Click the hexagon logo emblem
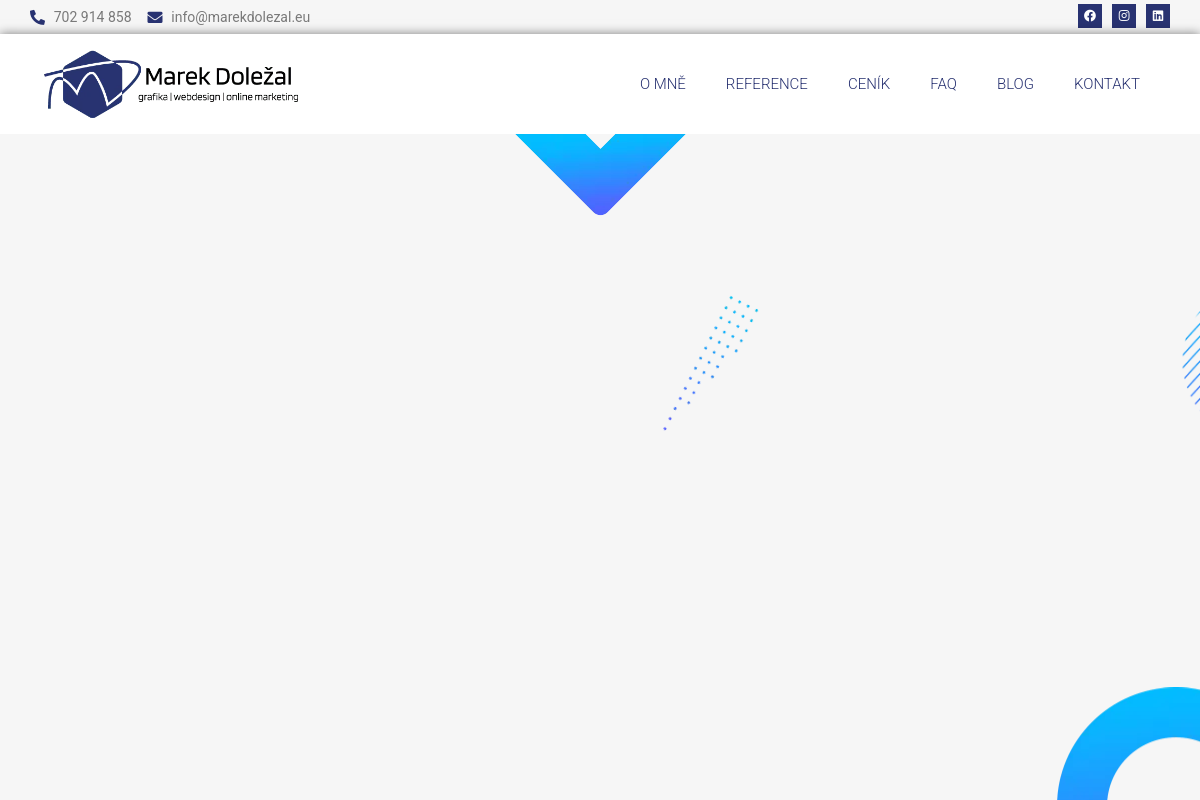 pyautogui.click(x=92, y=84)
